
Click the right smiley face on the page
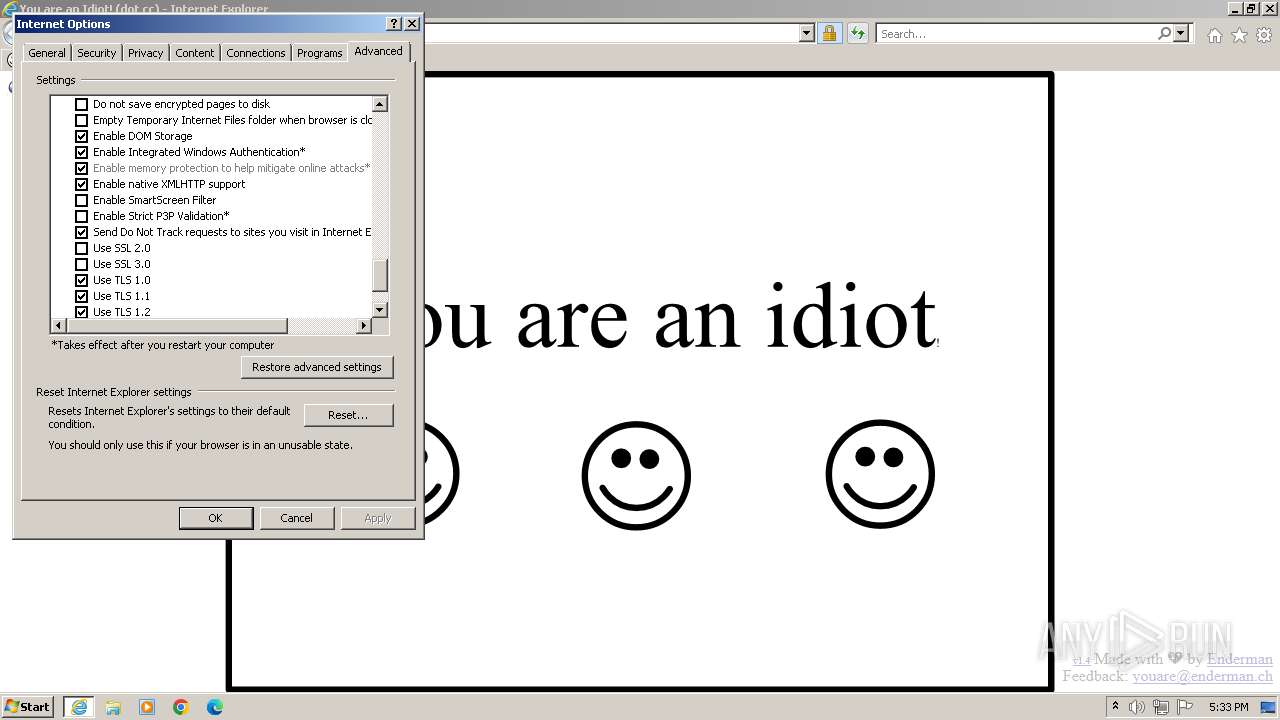[x=880, y=474]
